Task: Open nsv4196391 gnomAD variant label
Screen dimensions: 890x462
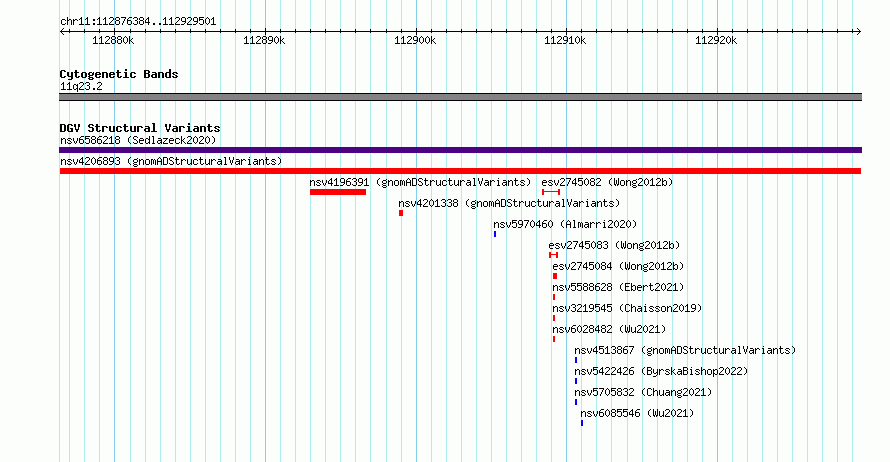Action: [x=420, y=182]
